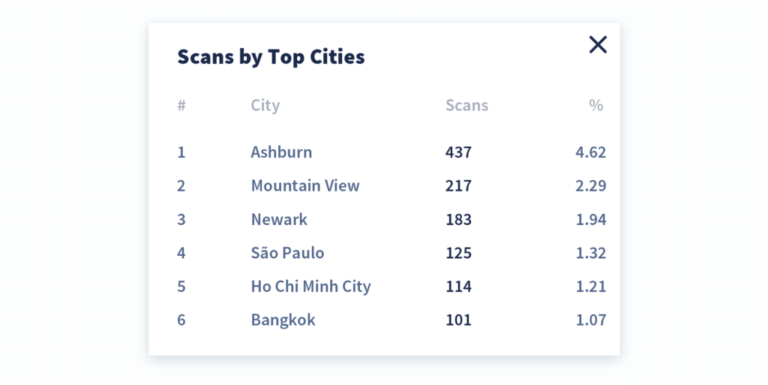Click the 183 scans count
The width and height of the screenshot is (768, 385).
458,219
